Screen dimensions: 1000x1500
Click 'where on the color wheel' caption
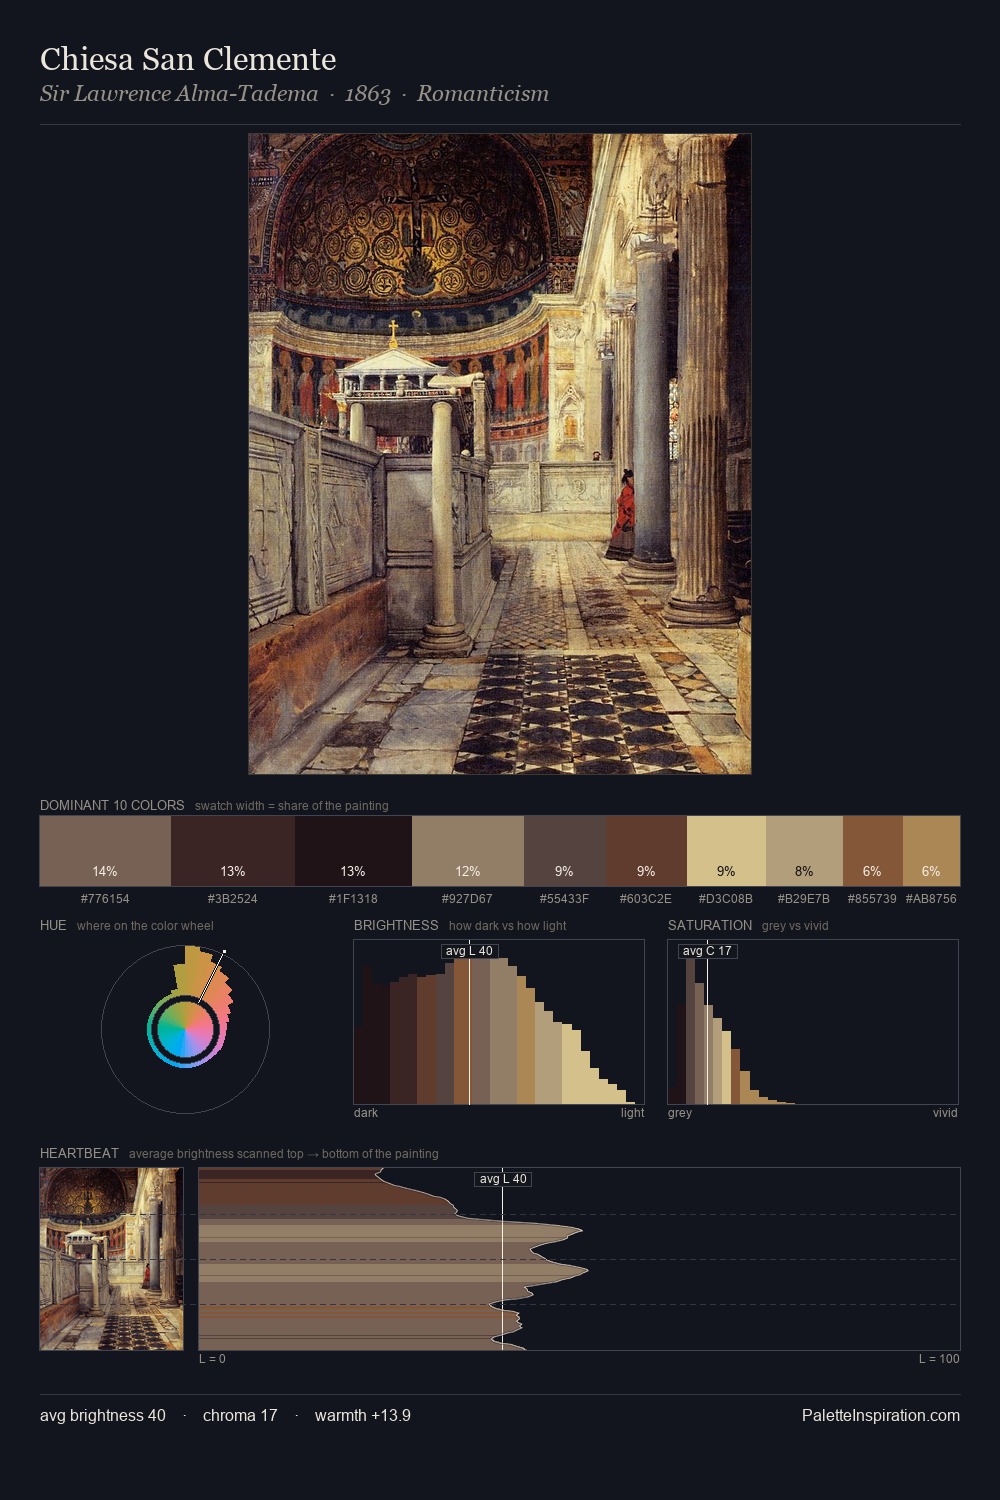tap(145, 926)
